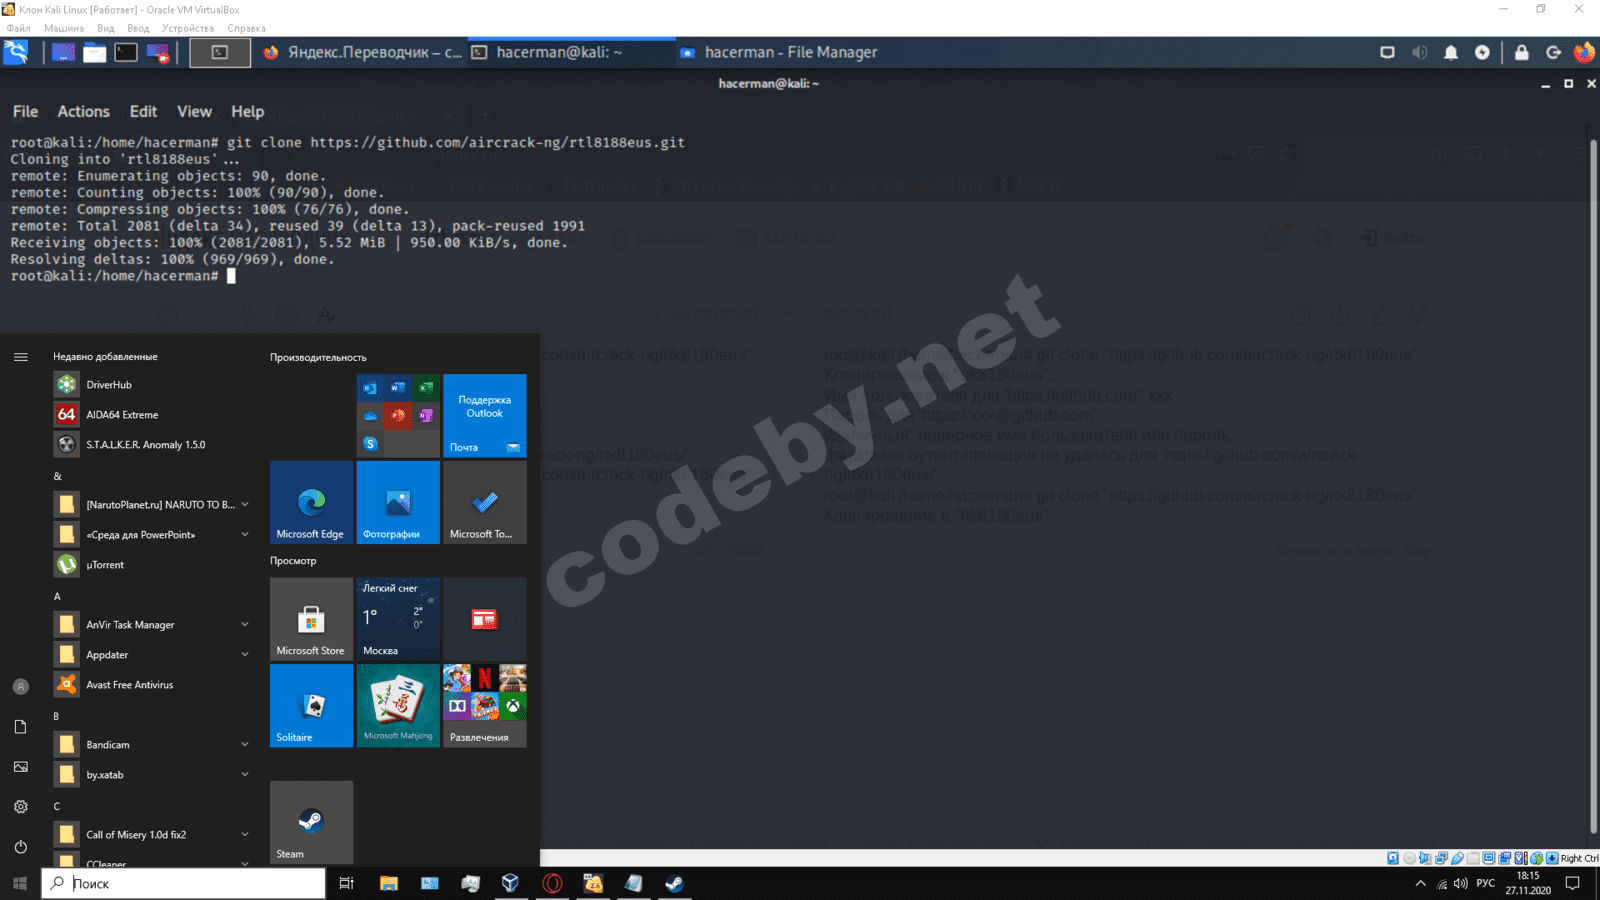Click the Steam icon on Windows taskbar

coord(675,883)
